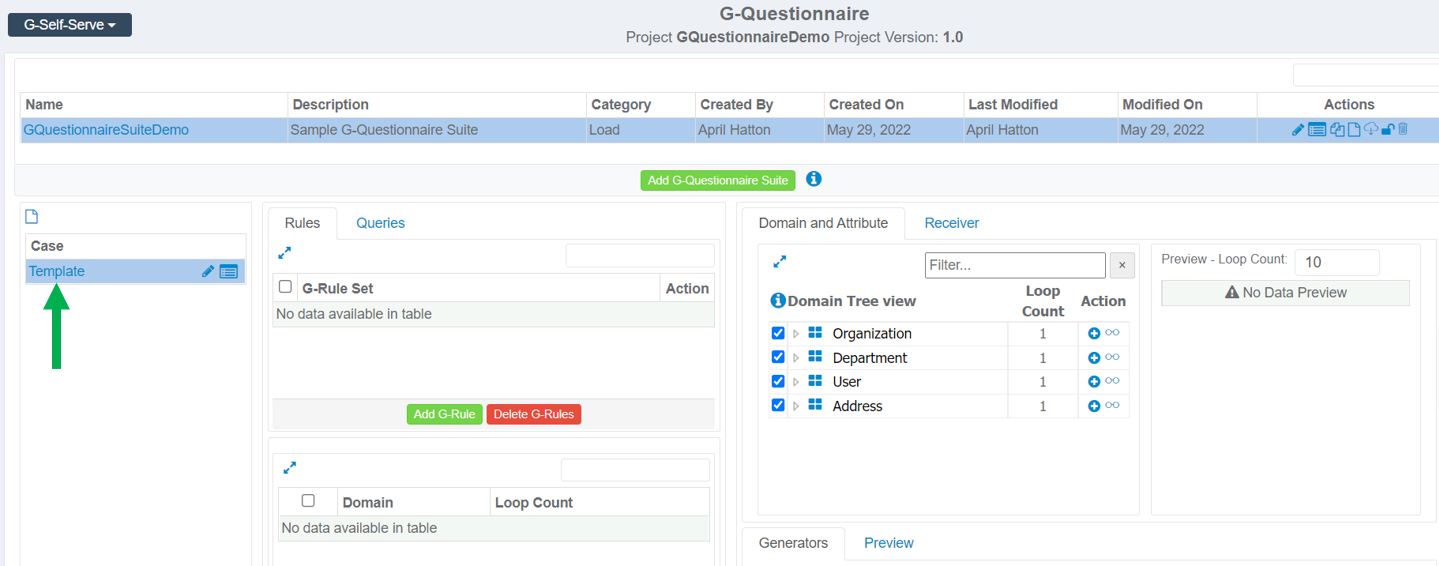Viewport: 1439px width, 566px height.
Task: Click the link icon in the User row
Action: click(x=1112, y=381)
